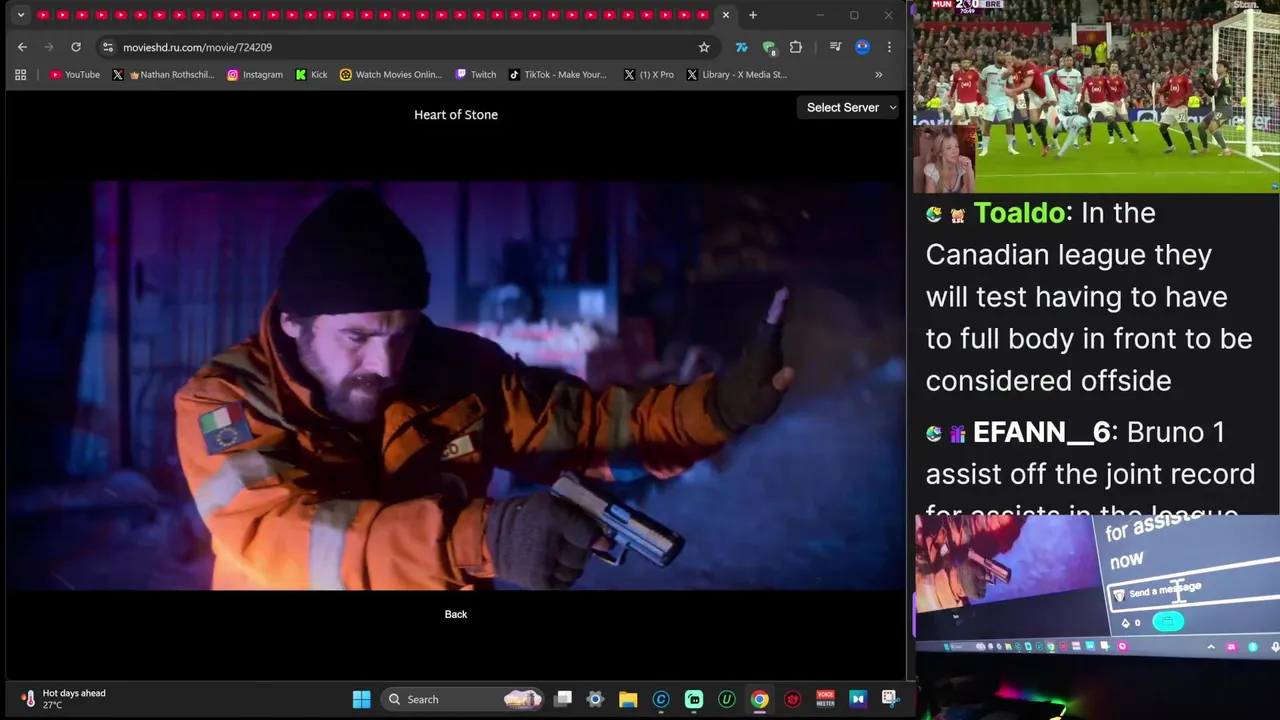The image size is (1280, 720).
Task: Open the blue C app on taskbar
Action: [x=661, y=699]
